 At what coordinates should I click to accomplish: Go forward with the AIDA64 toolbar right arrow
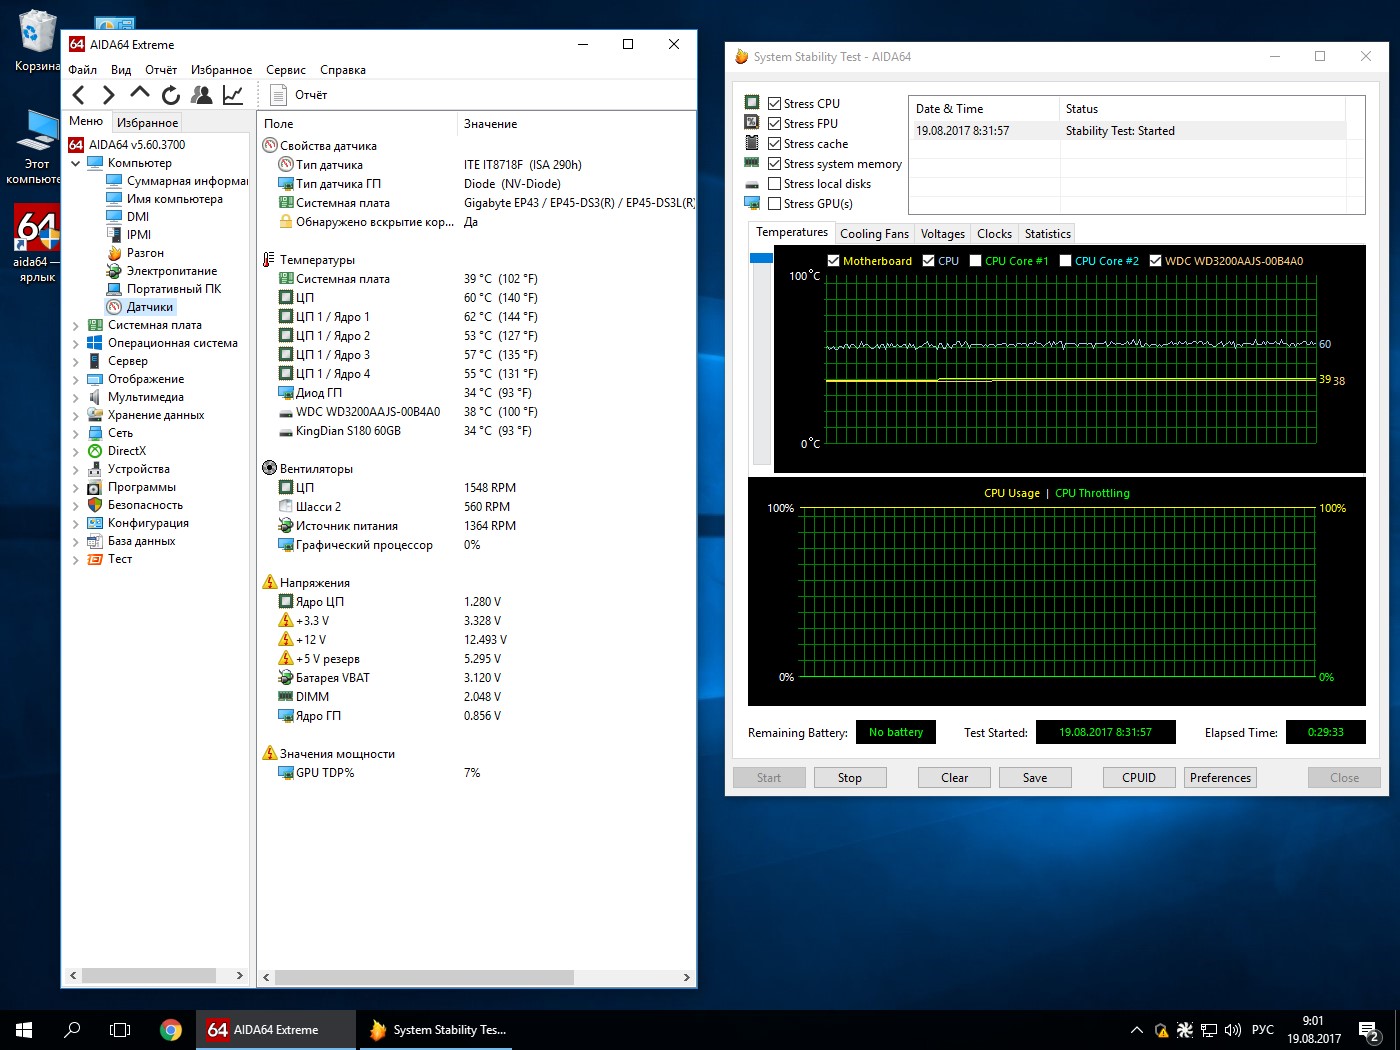109,95
